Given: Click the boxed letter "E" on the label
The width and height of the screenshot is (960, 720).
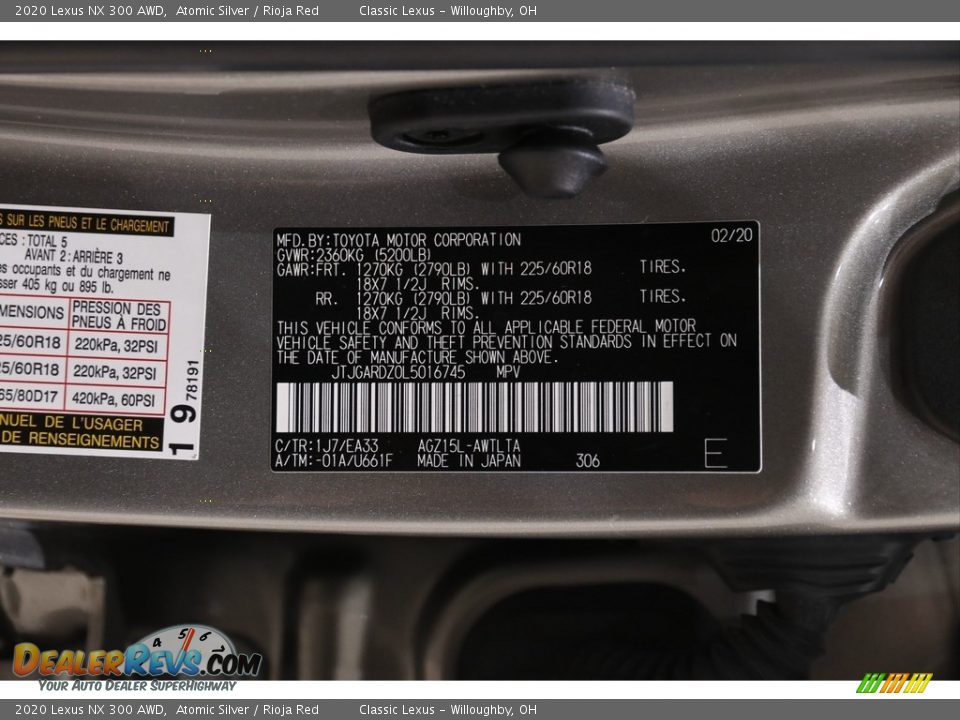Looking at the screenshot, I should [715, 453].
